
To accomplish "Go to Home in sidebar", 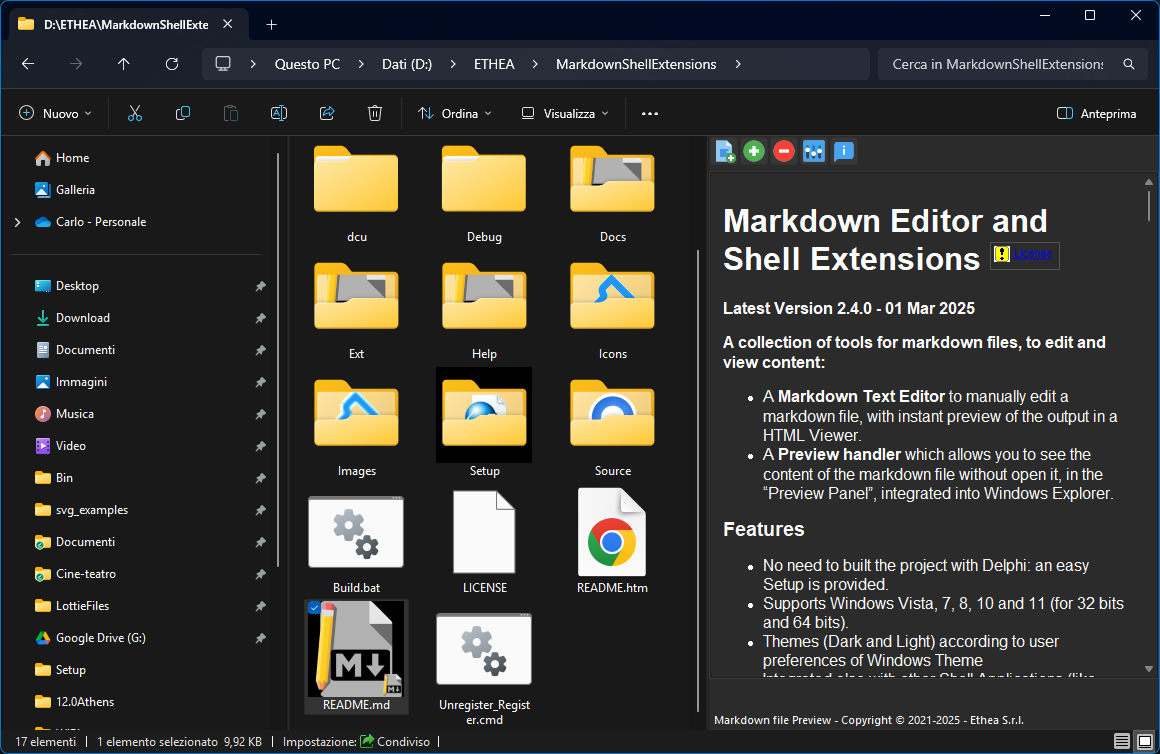I will (72, 158).
